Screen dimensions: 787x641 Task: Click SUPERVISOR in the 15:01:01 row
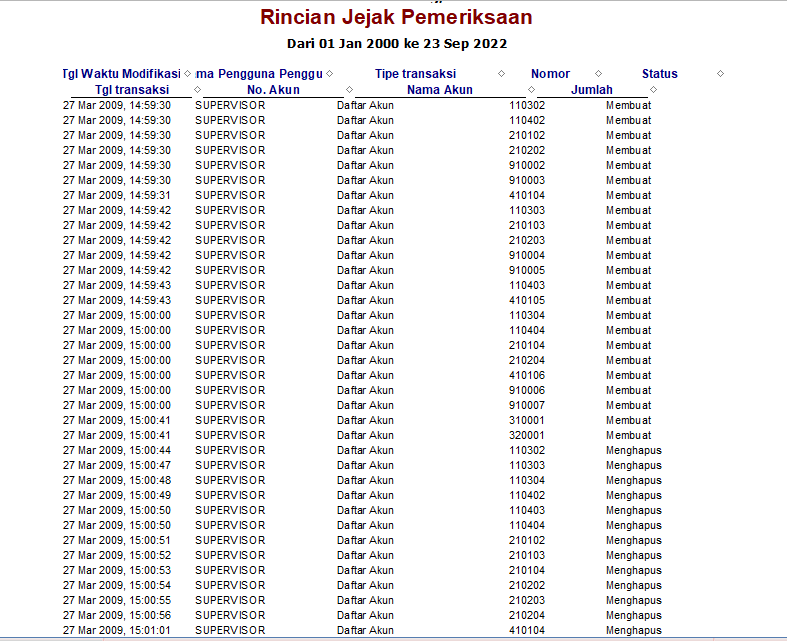230,630
